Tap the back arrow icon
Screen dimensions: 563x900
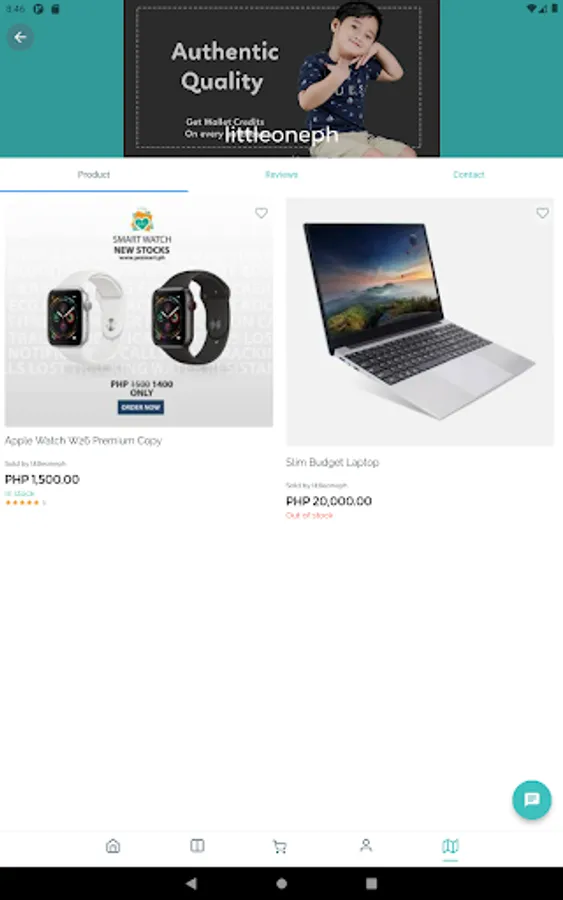pos(20,37)
